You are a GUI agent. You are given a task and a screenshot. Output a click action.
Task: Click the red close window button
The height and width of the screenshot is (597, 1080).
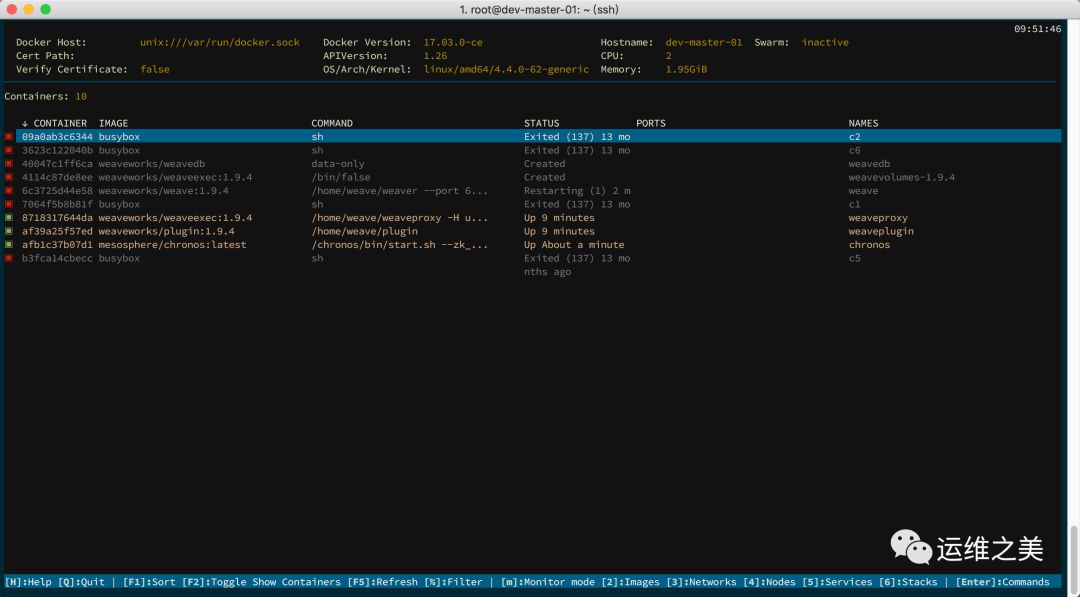[12, 9]
